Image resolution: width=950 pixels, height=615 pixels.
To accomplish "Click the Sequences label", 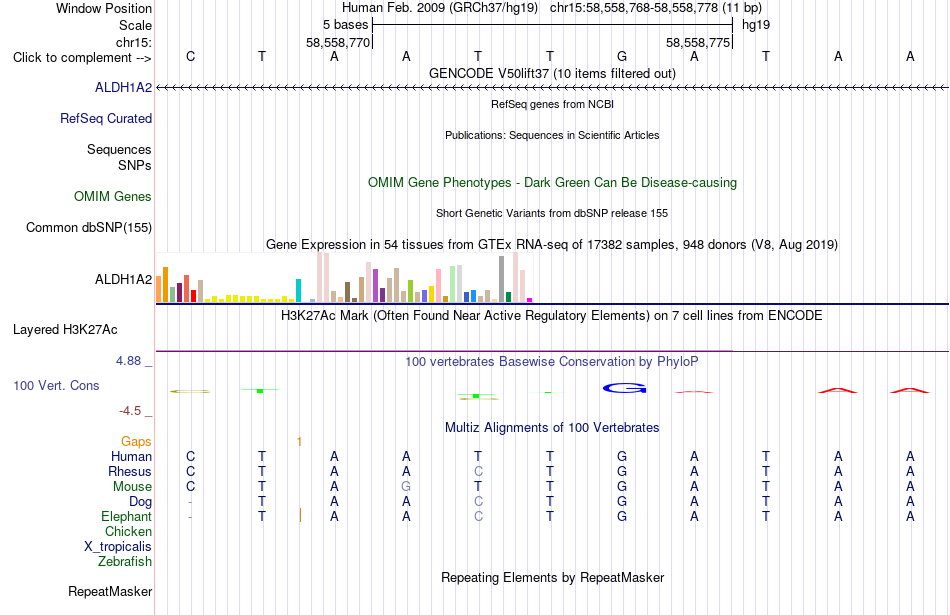I will point(119,150).
